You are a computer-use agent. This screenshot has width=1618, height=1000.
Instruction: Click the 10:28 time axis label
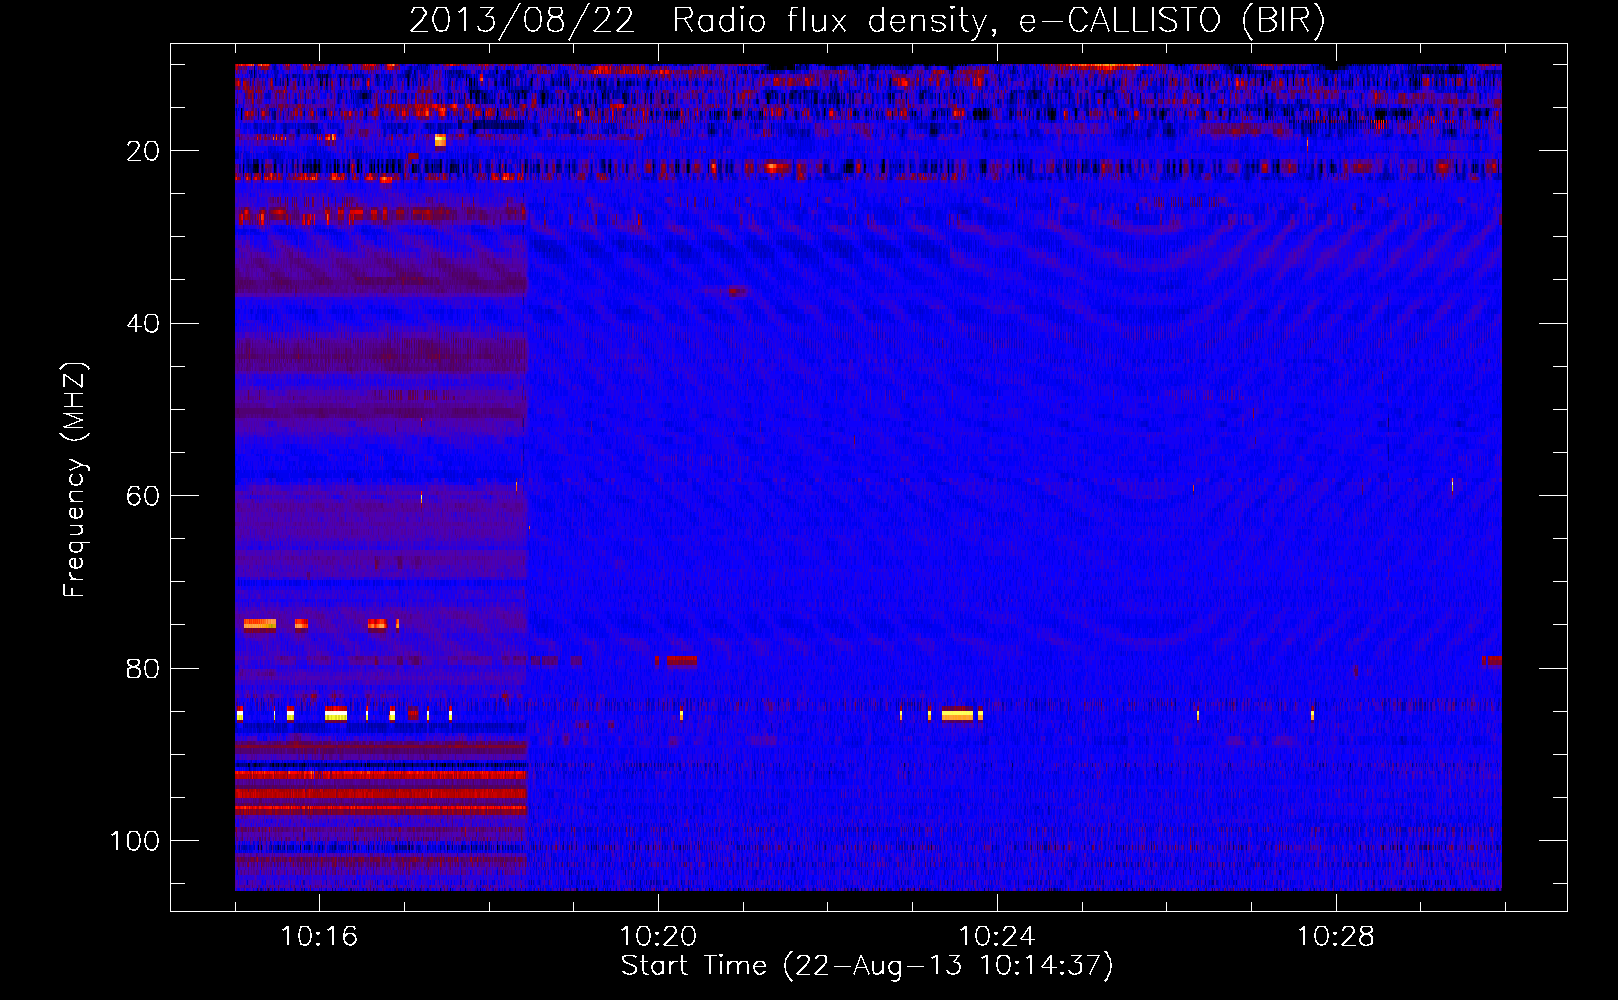pyautogui.click(x=1336, y=937)
